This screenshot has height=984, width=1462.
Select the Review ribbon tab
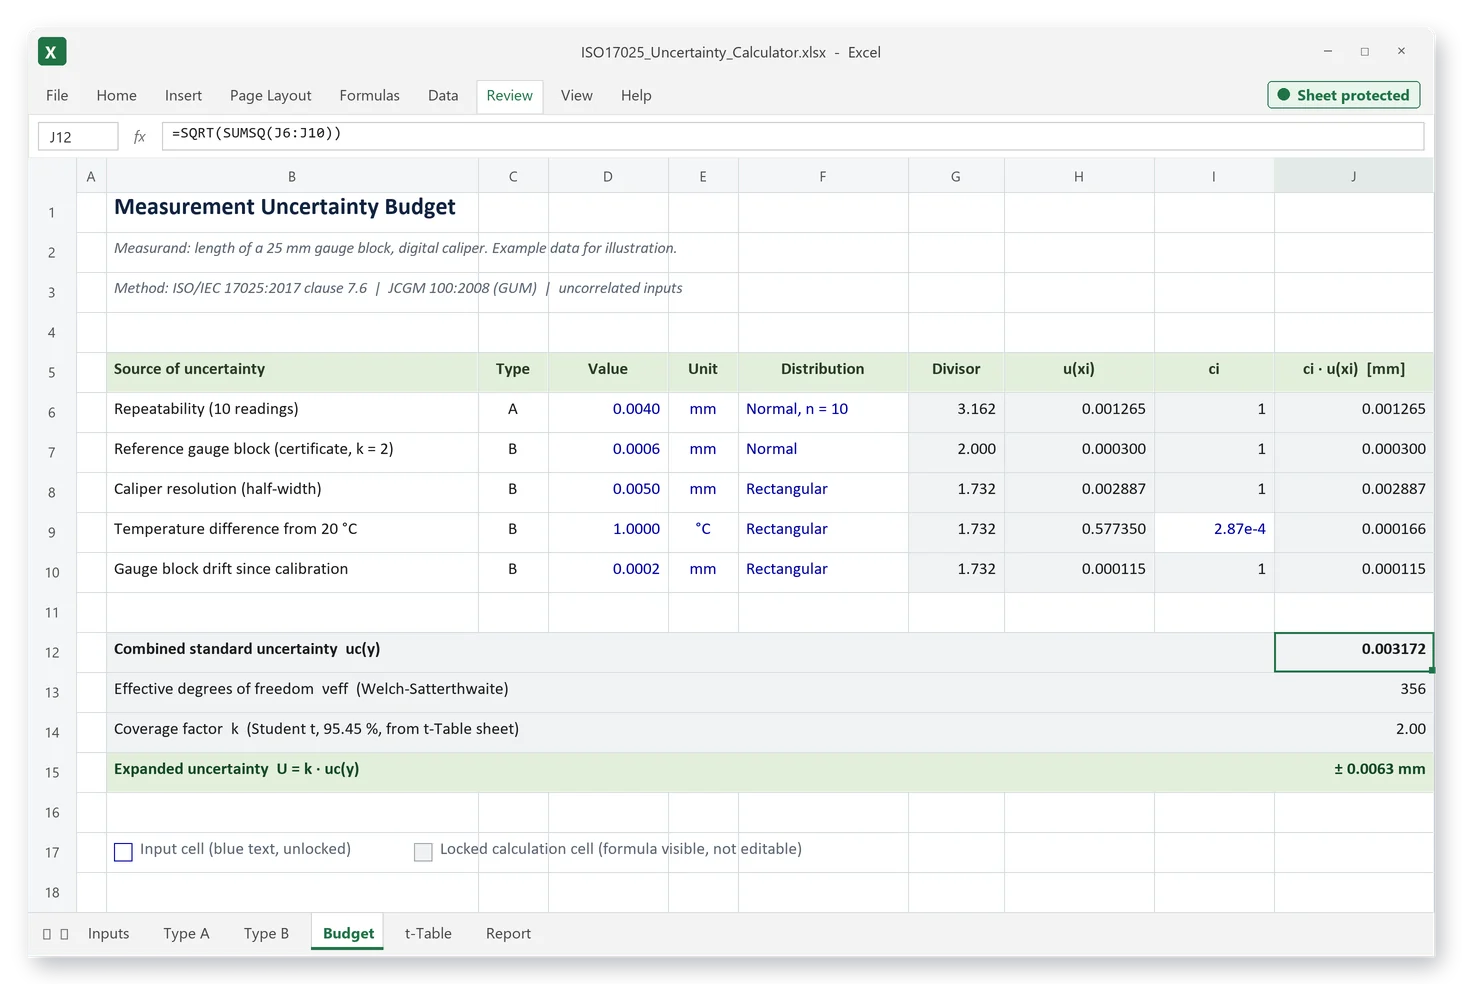[510, 96]
